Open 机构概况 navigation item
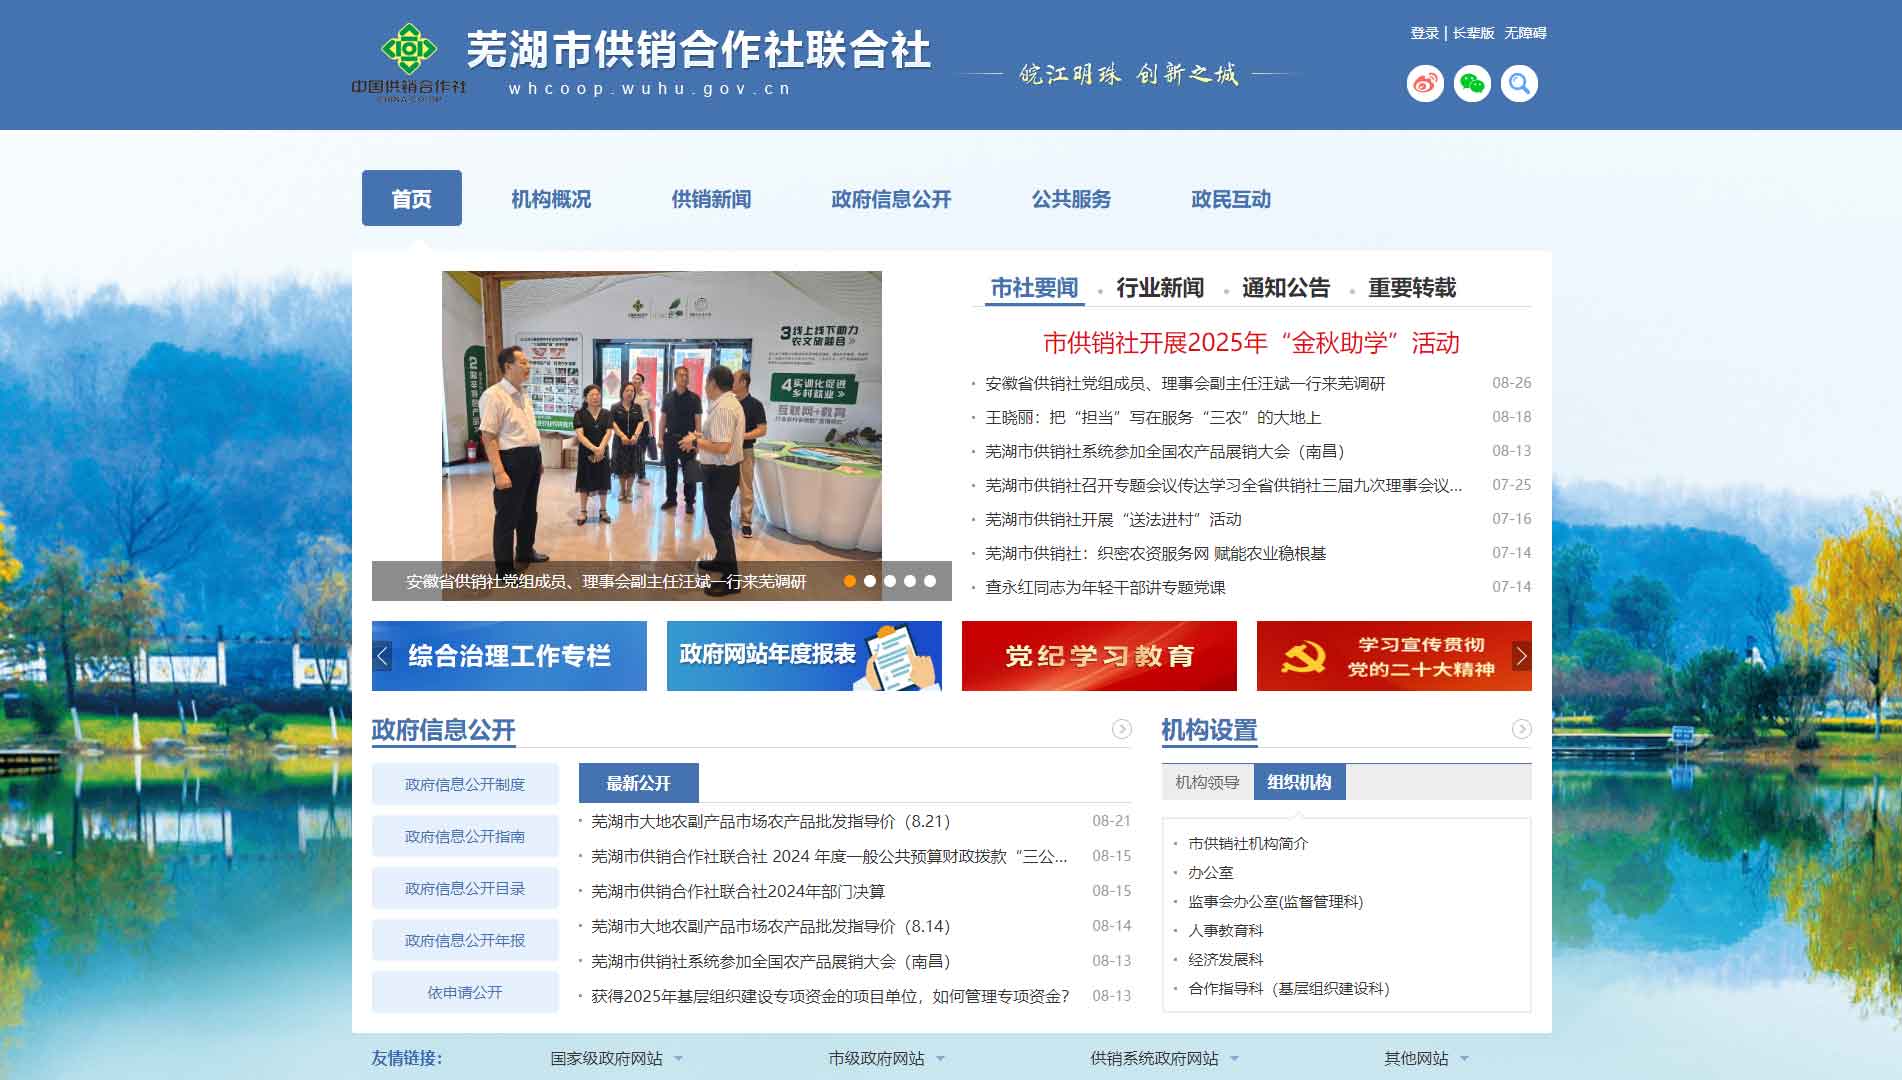Screen dimensions: 1902x1080 point(551,199)
